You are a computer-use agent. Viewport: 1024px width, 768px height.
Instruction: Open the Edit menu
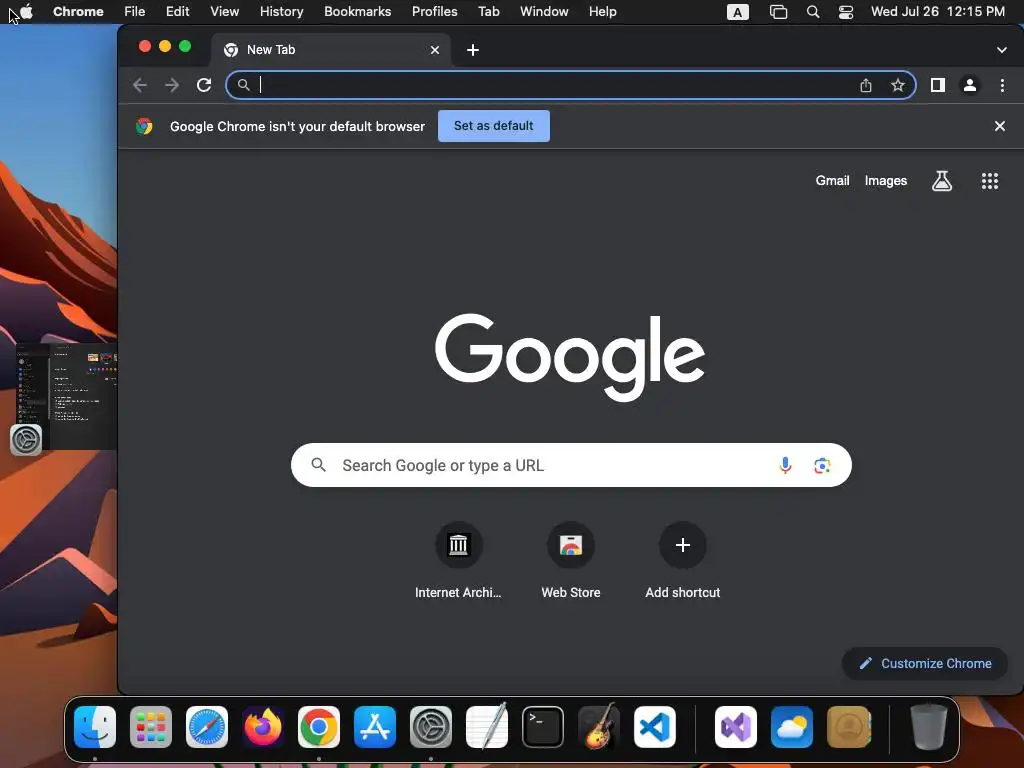tap(177, 12)
